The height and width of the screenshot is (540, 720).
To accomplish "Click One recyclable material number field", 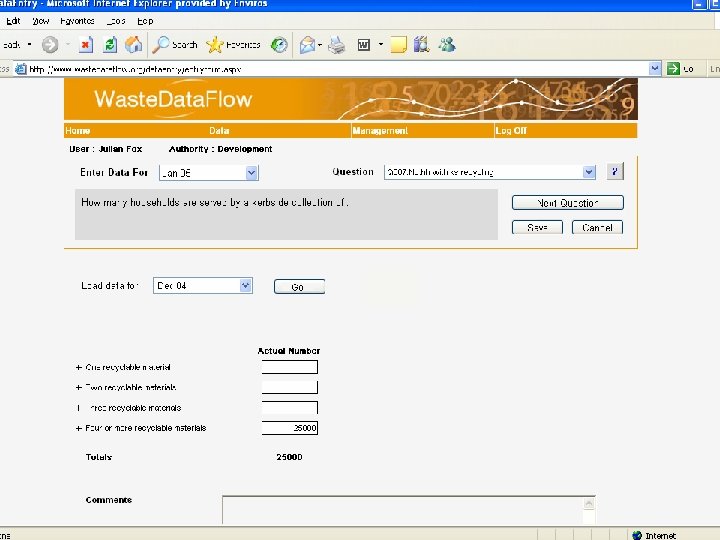I will click(x=289, y=367).
